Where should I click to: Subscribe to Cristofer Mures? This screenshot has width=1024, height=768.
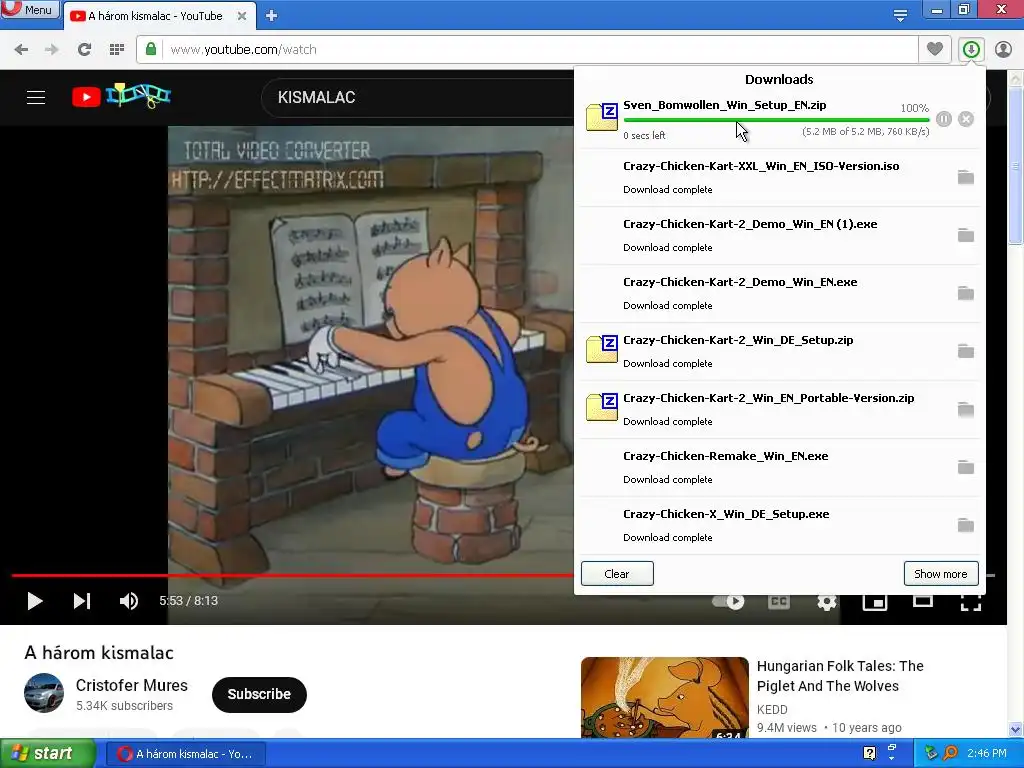pos(259,694)
